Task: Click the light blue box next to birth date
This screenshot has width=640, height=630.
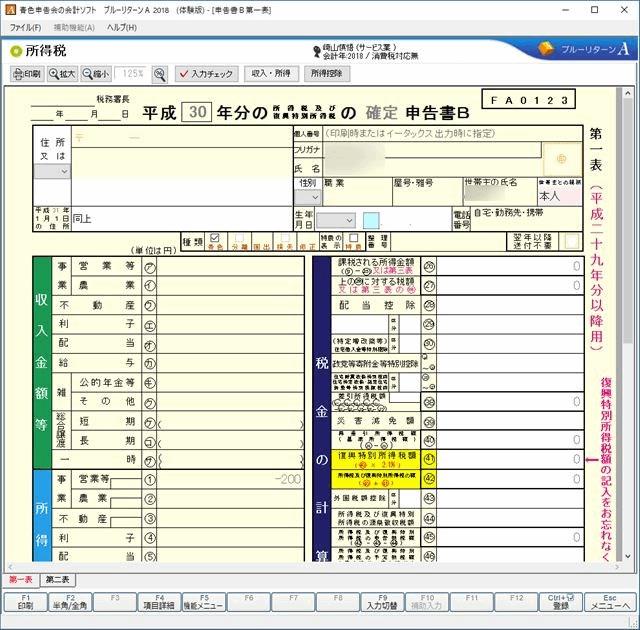Action: tap(371, 220)
